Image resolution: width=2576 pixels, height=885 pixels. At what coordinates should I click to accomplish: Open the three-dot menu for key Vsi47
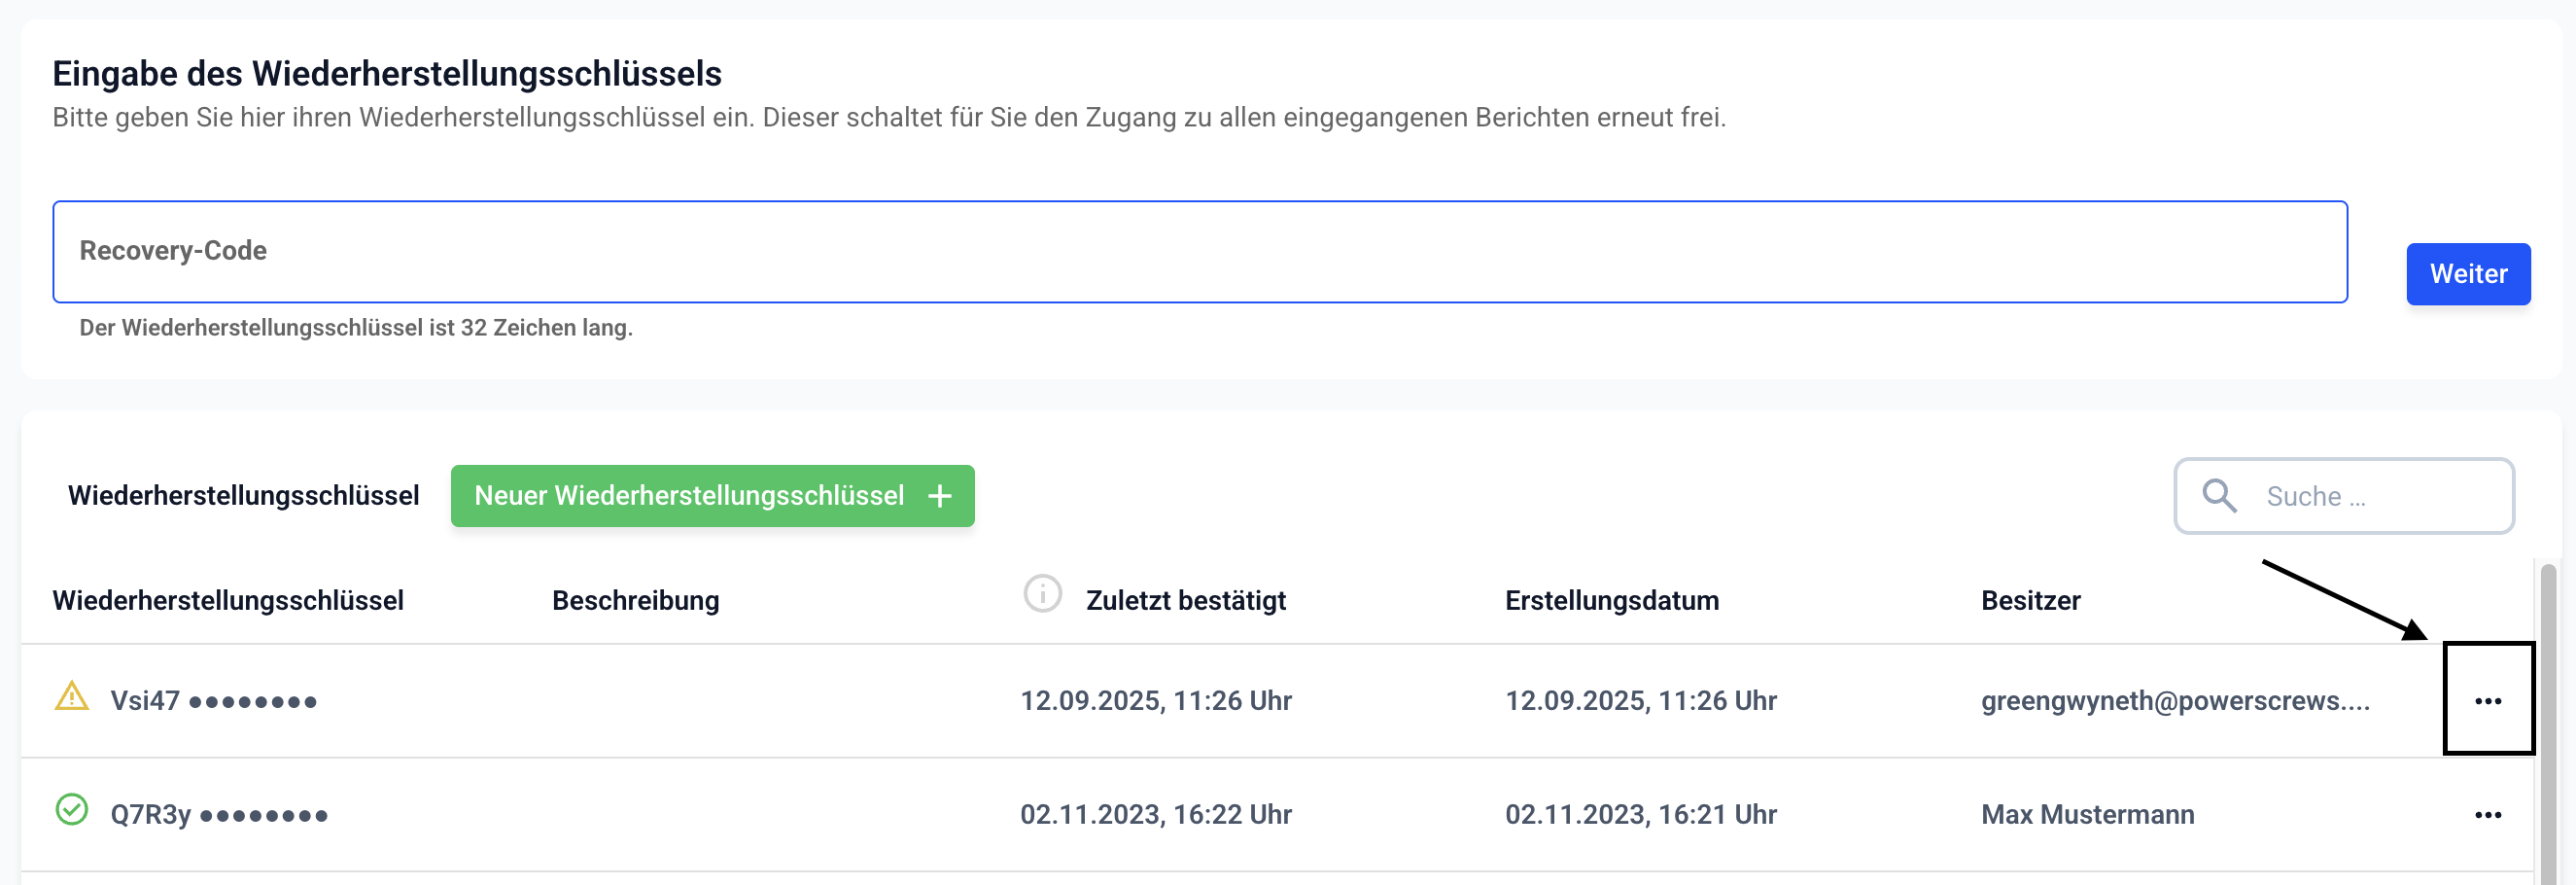[x=2487, y=701]
